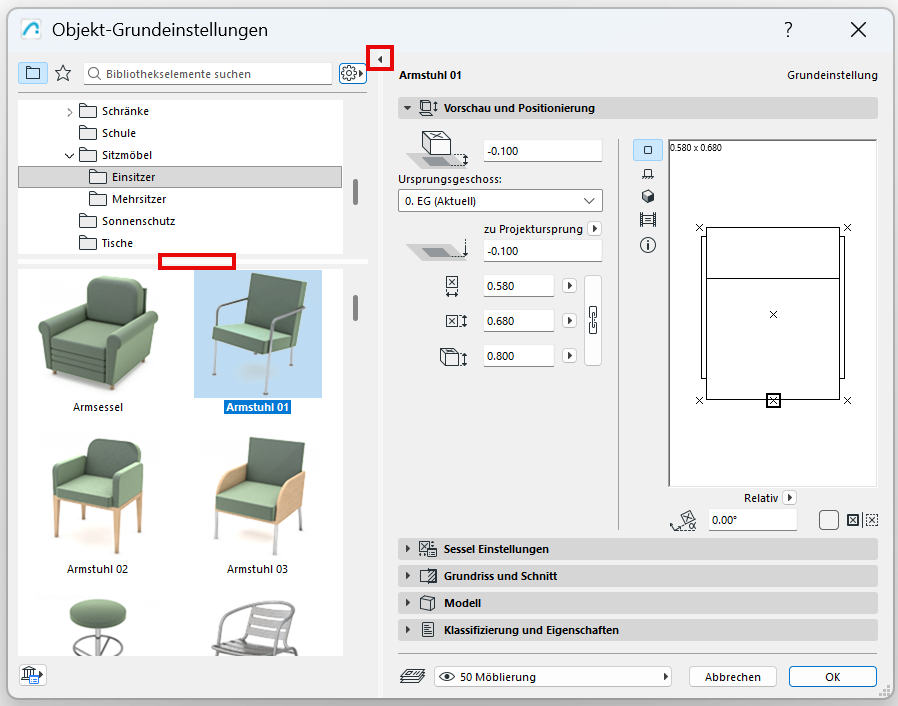Select the front elevation preview icon
Screen dimensions: 898x706
[x=648, y=173]
